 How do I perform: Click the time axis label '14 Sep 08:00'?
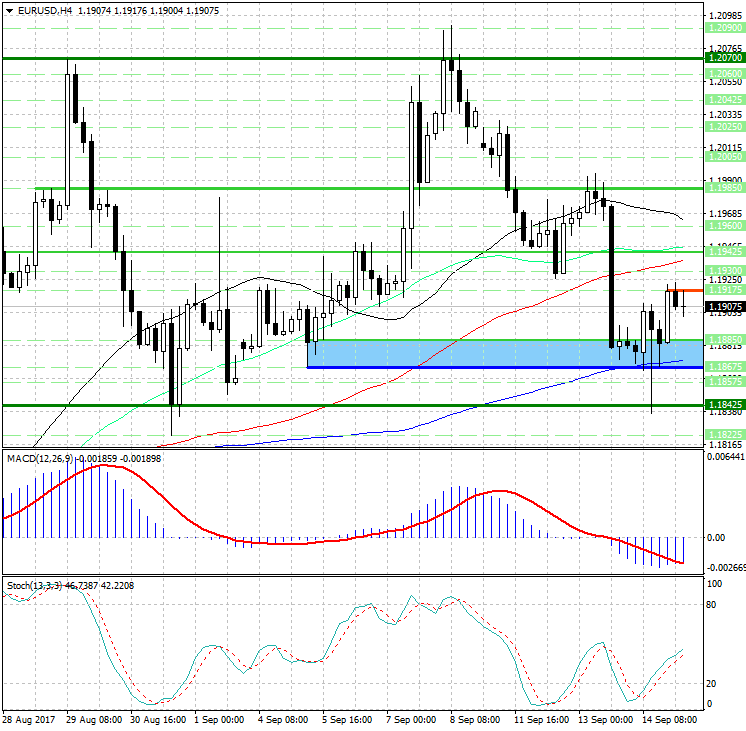tap(669, 720)
